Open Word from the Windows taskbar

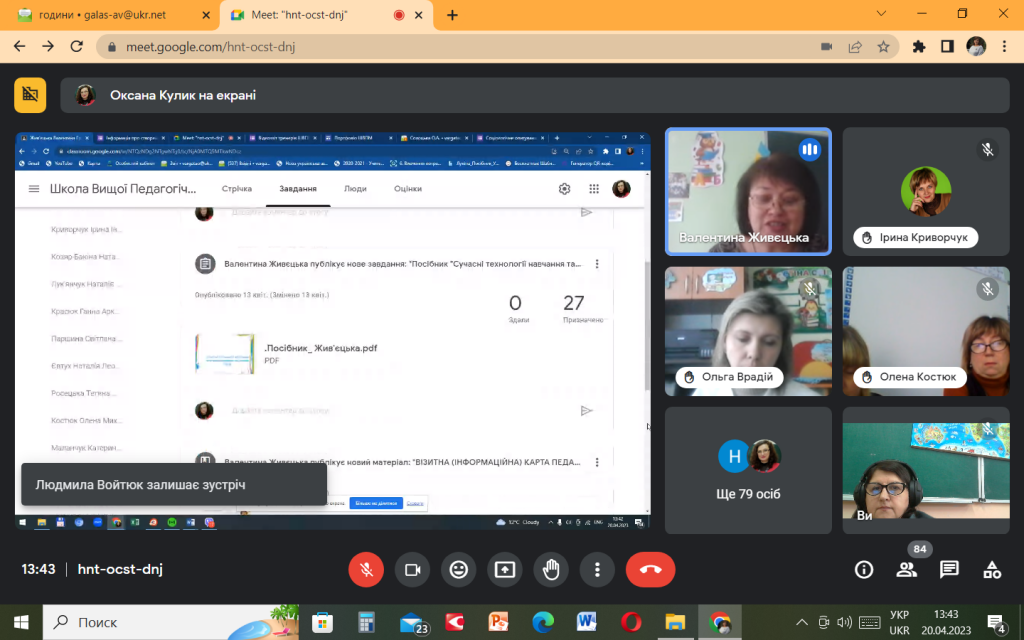click(x=586, y=622)
